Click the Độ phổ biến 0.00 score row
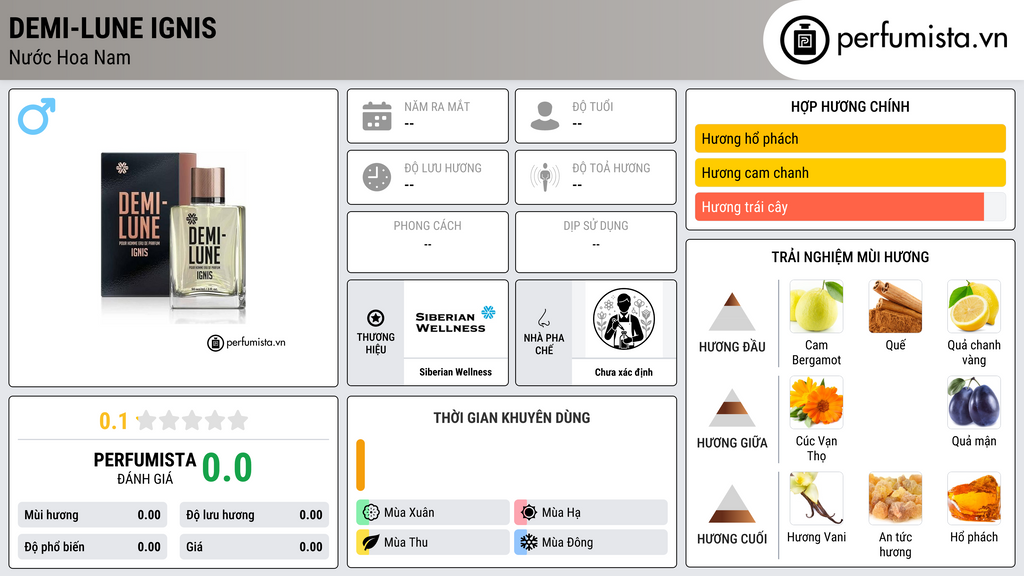The height and width of the screenshot is (576, 1024). point(92,547)
